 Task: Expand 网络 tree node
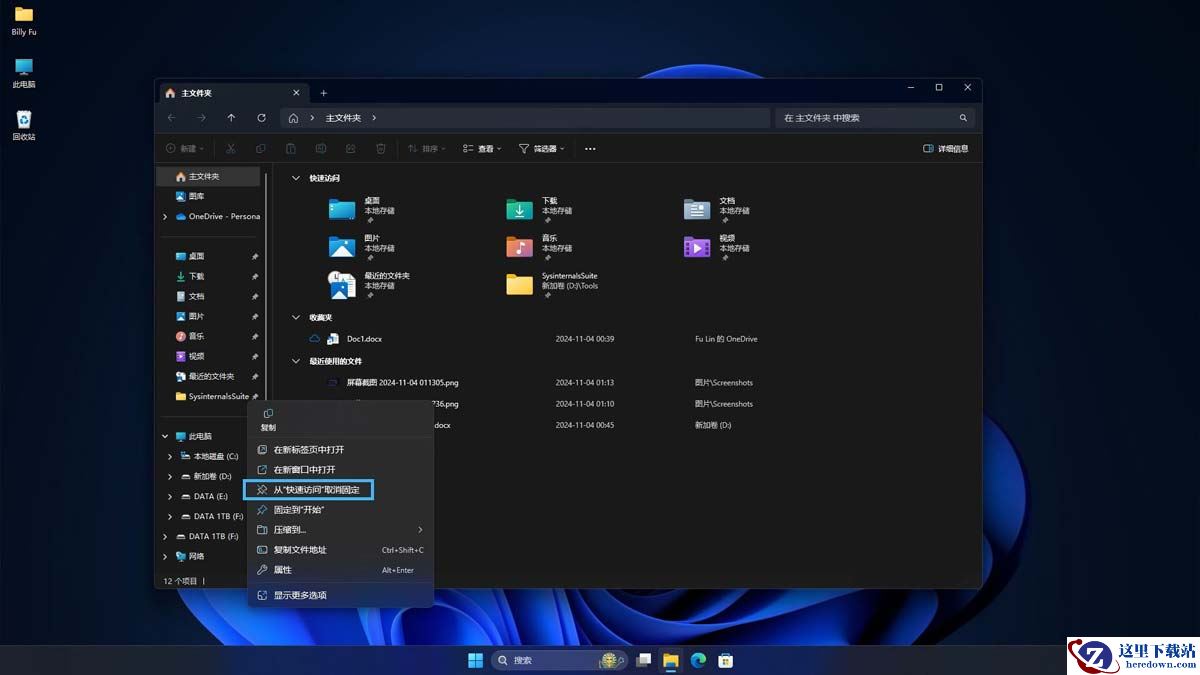pos(165,557)
